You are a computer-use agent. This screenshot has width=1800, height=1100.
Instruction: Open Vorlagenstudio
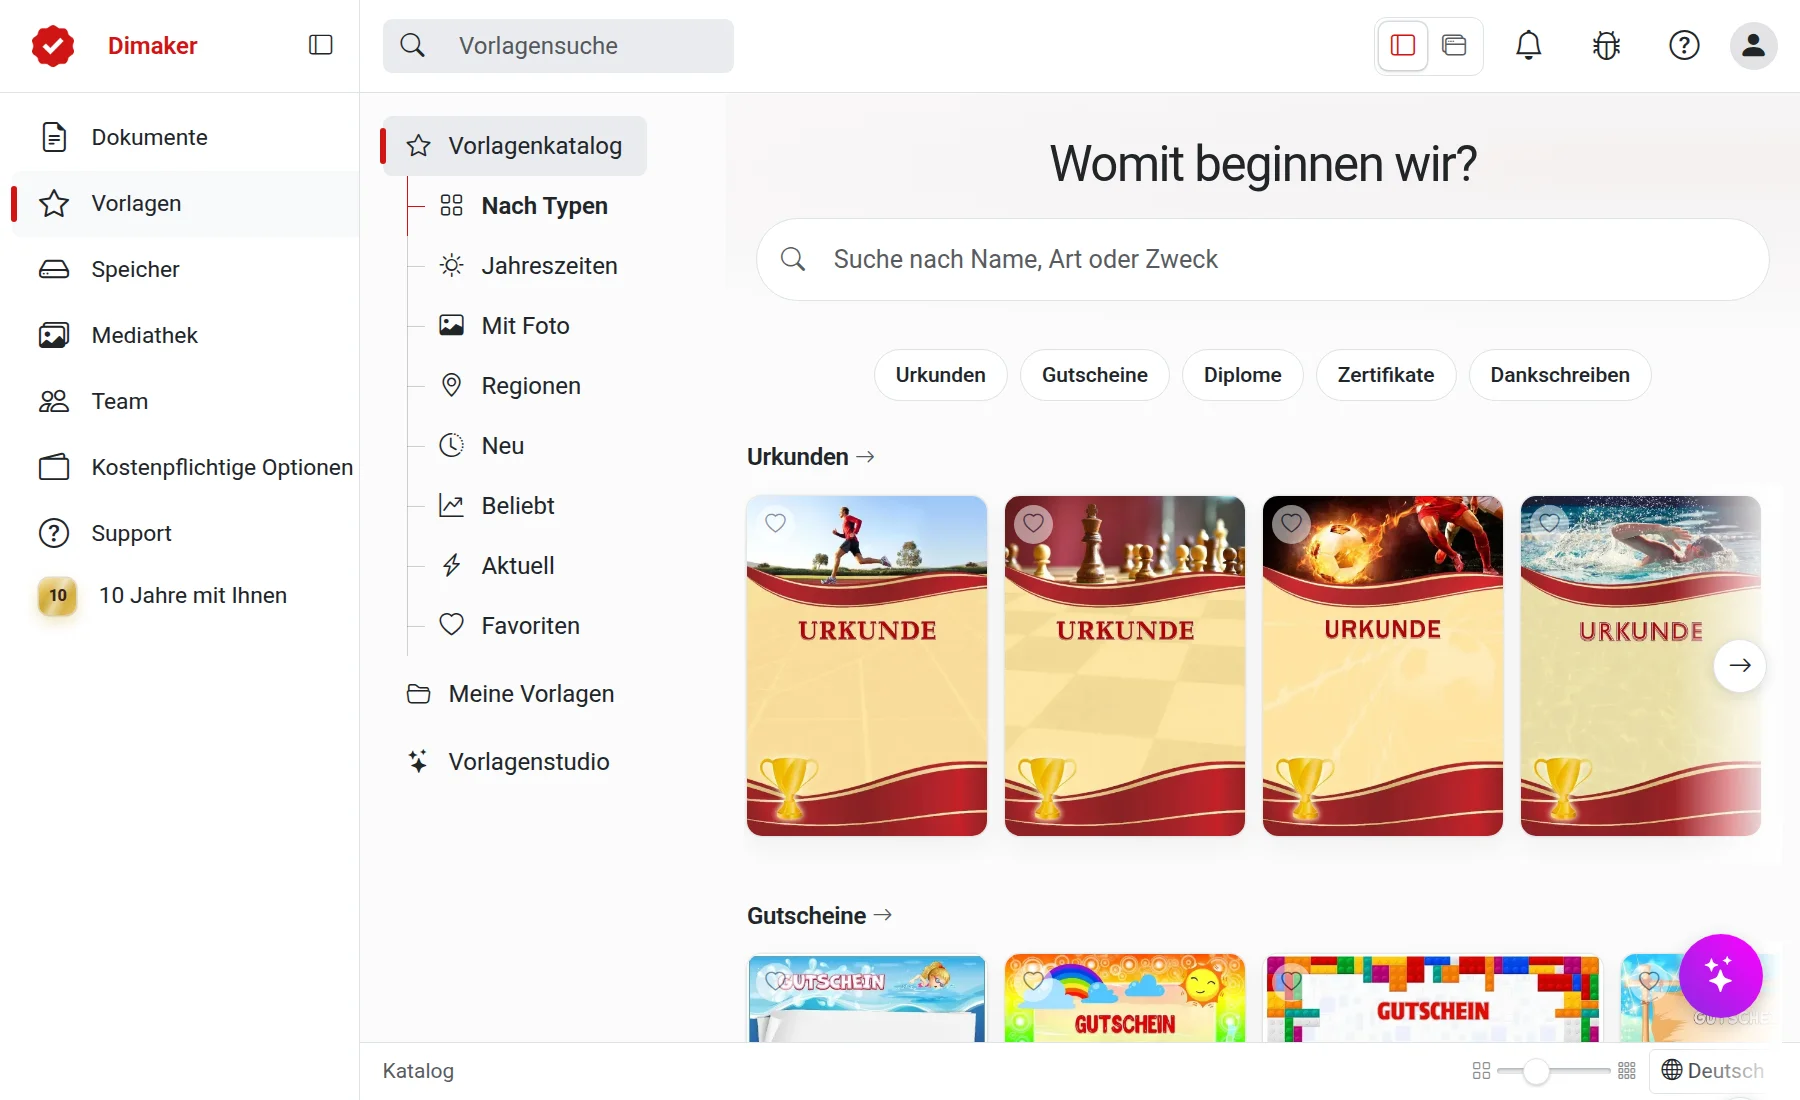click(509, 762)
